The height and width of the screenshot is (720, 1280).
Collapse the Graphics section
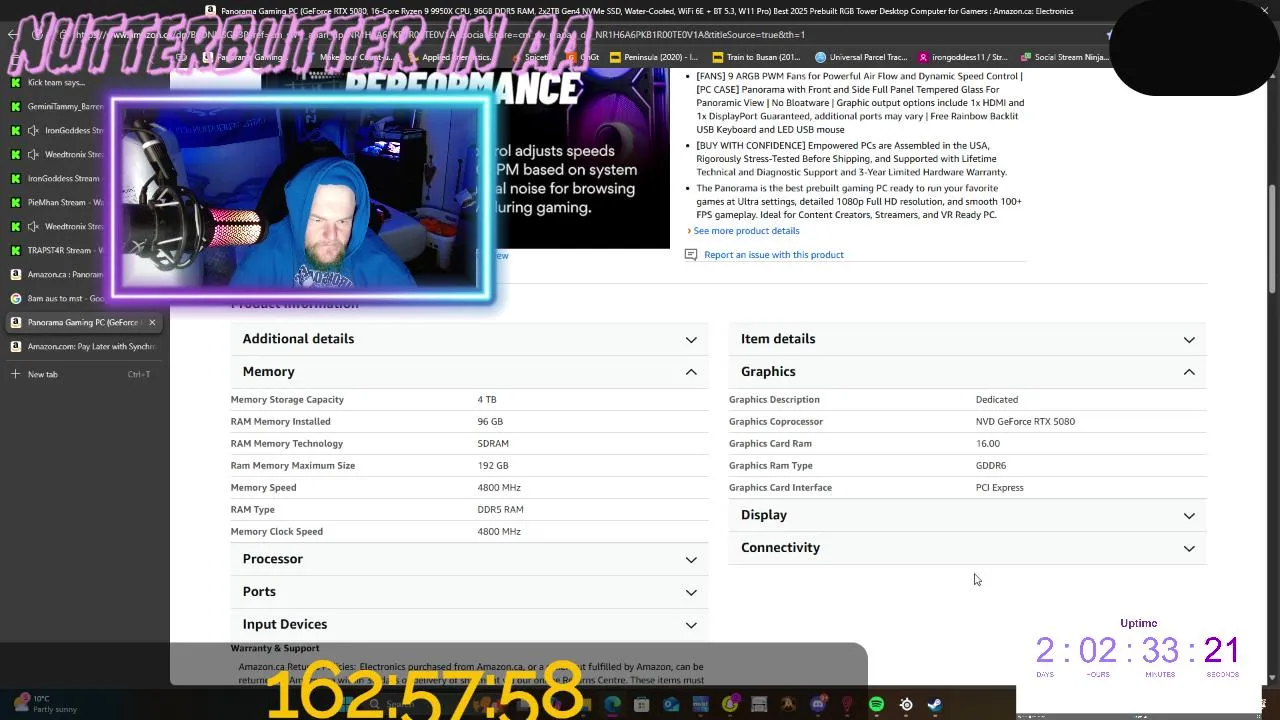pos(967,371)
